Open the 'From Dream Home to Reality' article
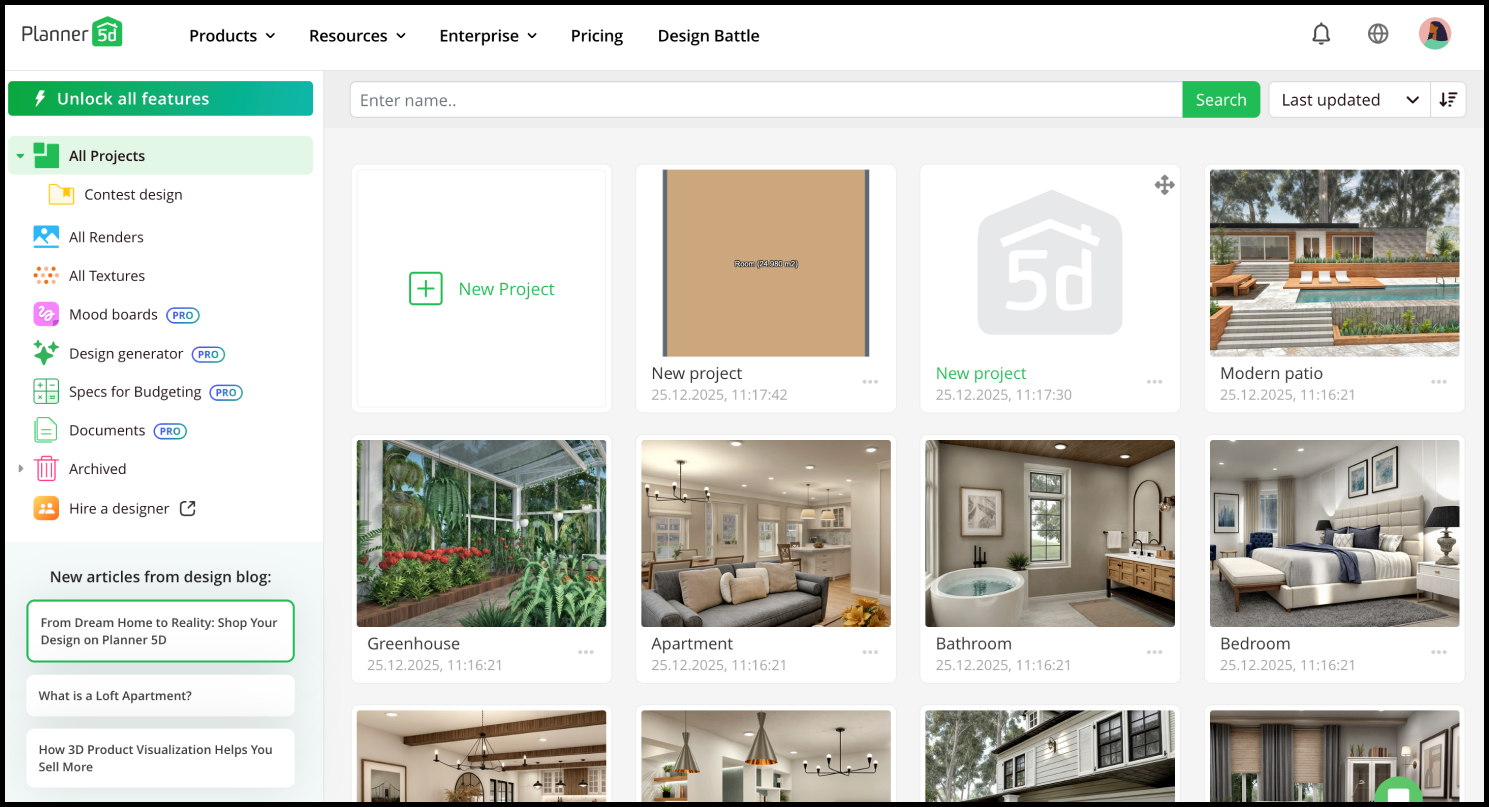The image size is (1489, 807). 160,631
